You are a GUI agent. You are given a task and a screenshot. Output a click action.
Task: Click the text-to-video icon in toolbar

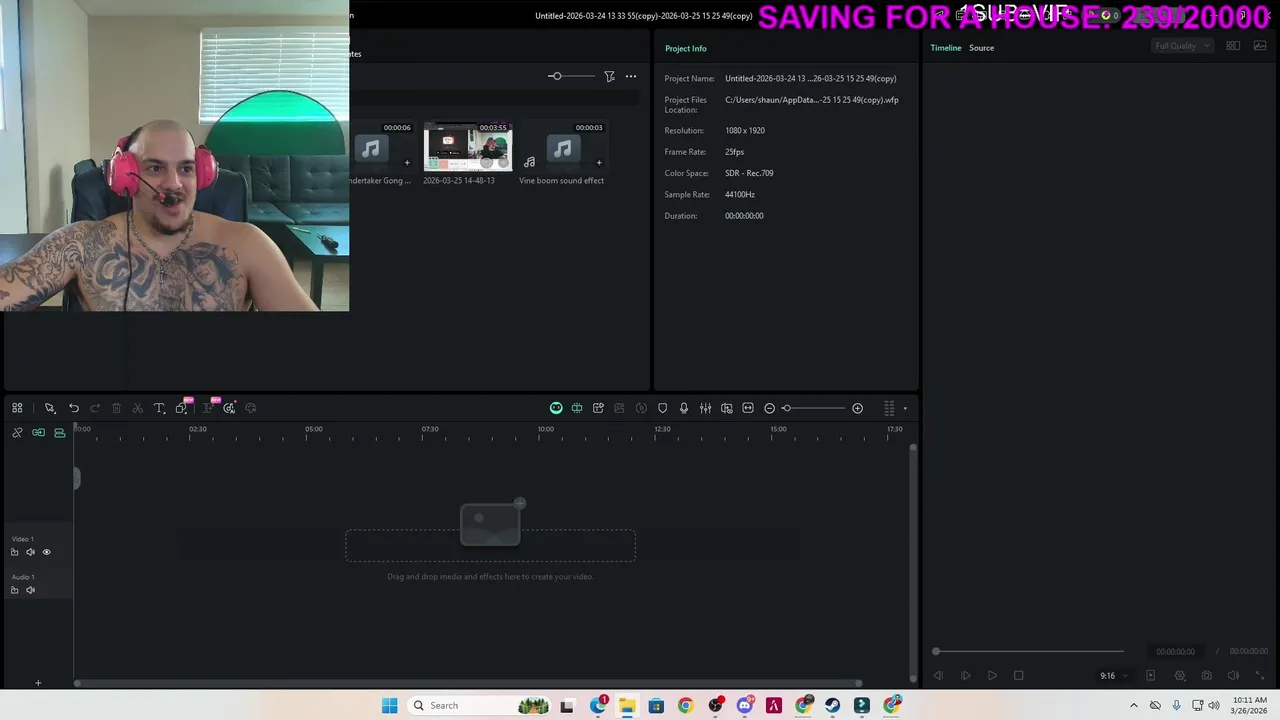point(598,408)
